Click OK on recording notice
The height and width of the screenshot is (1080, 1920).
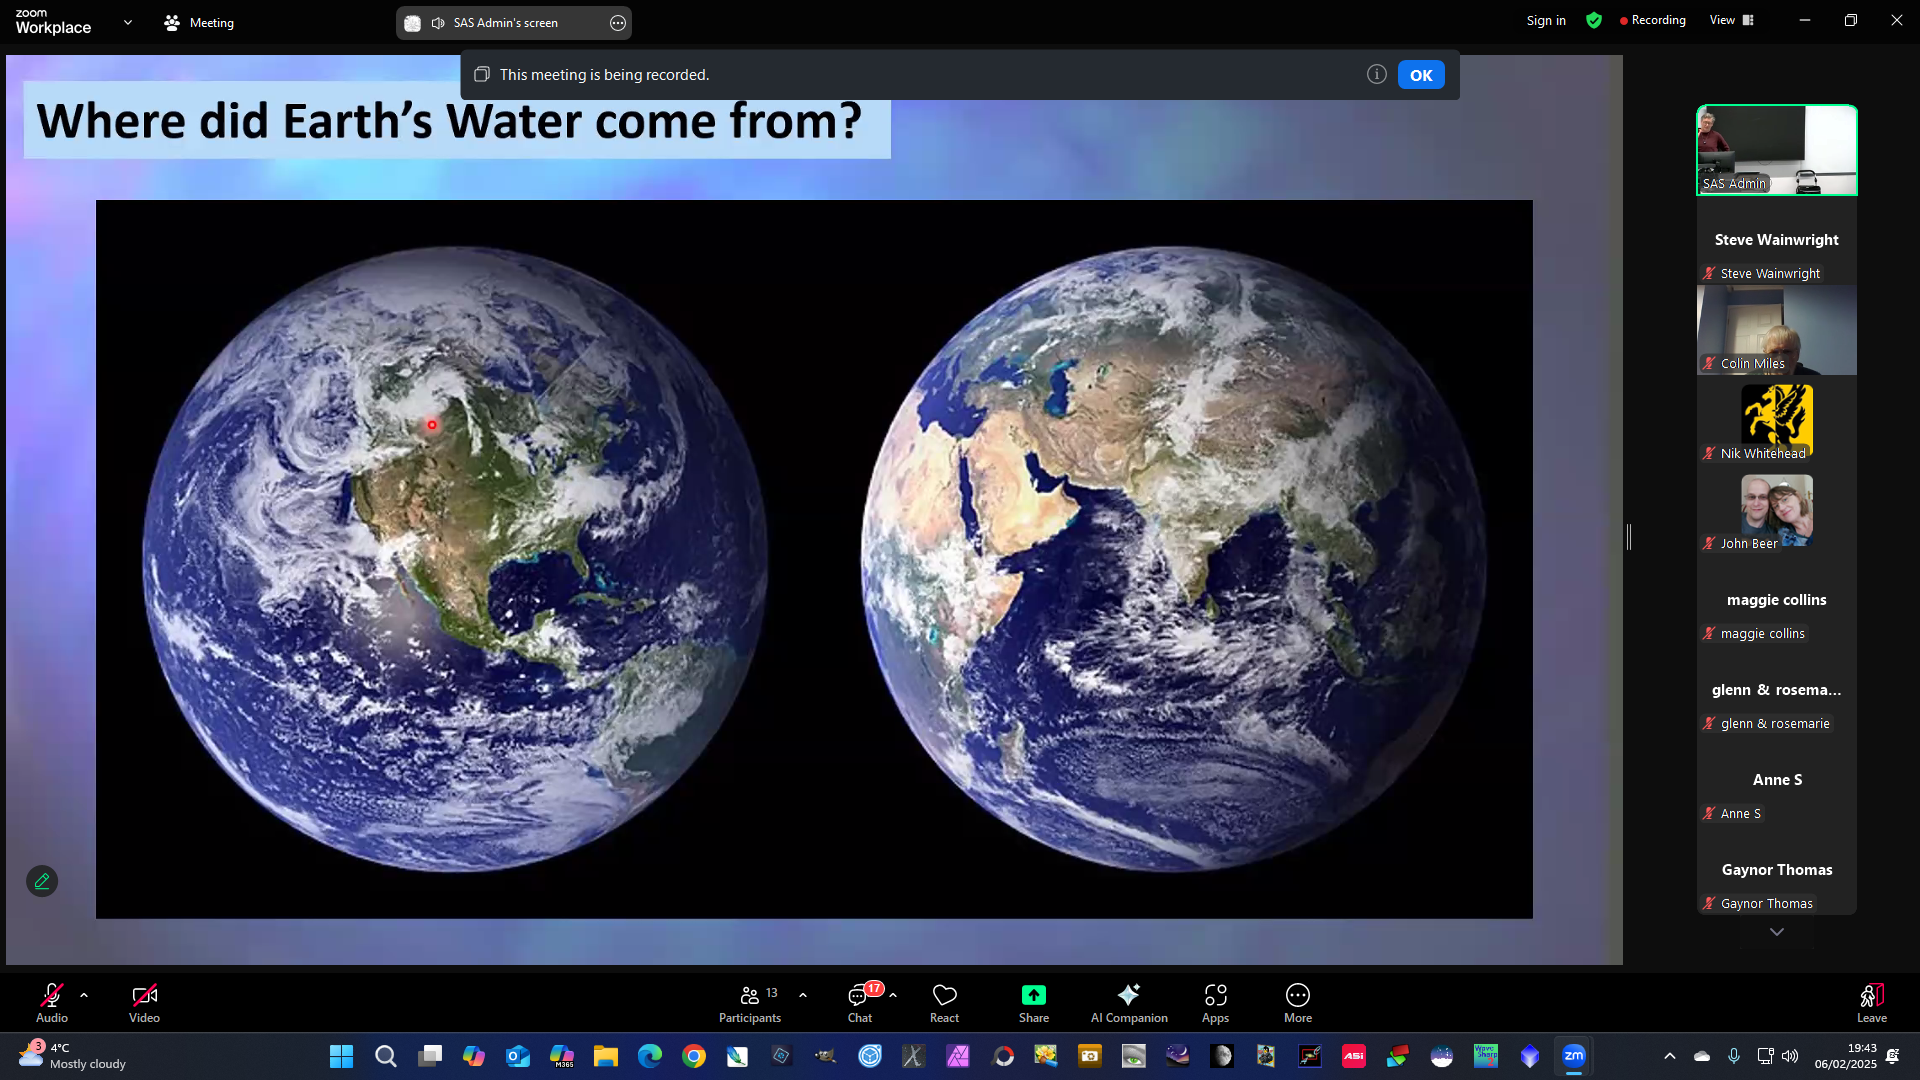click(1420, 75)
